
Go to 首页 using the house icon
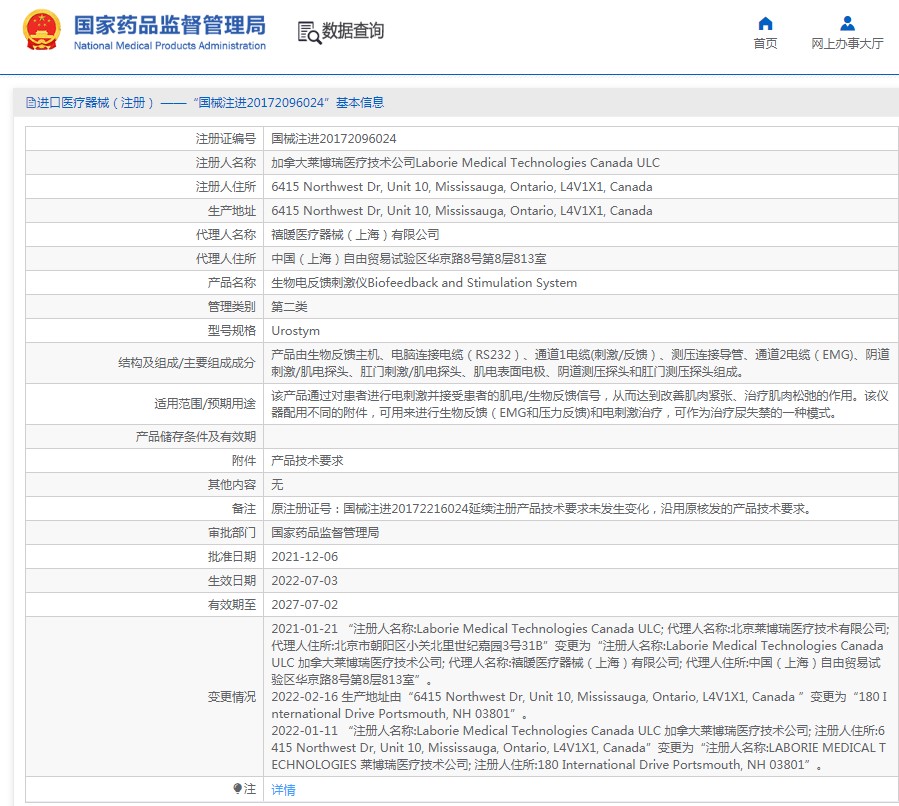click(765, 24)
